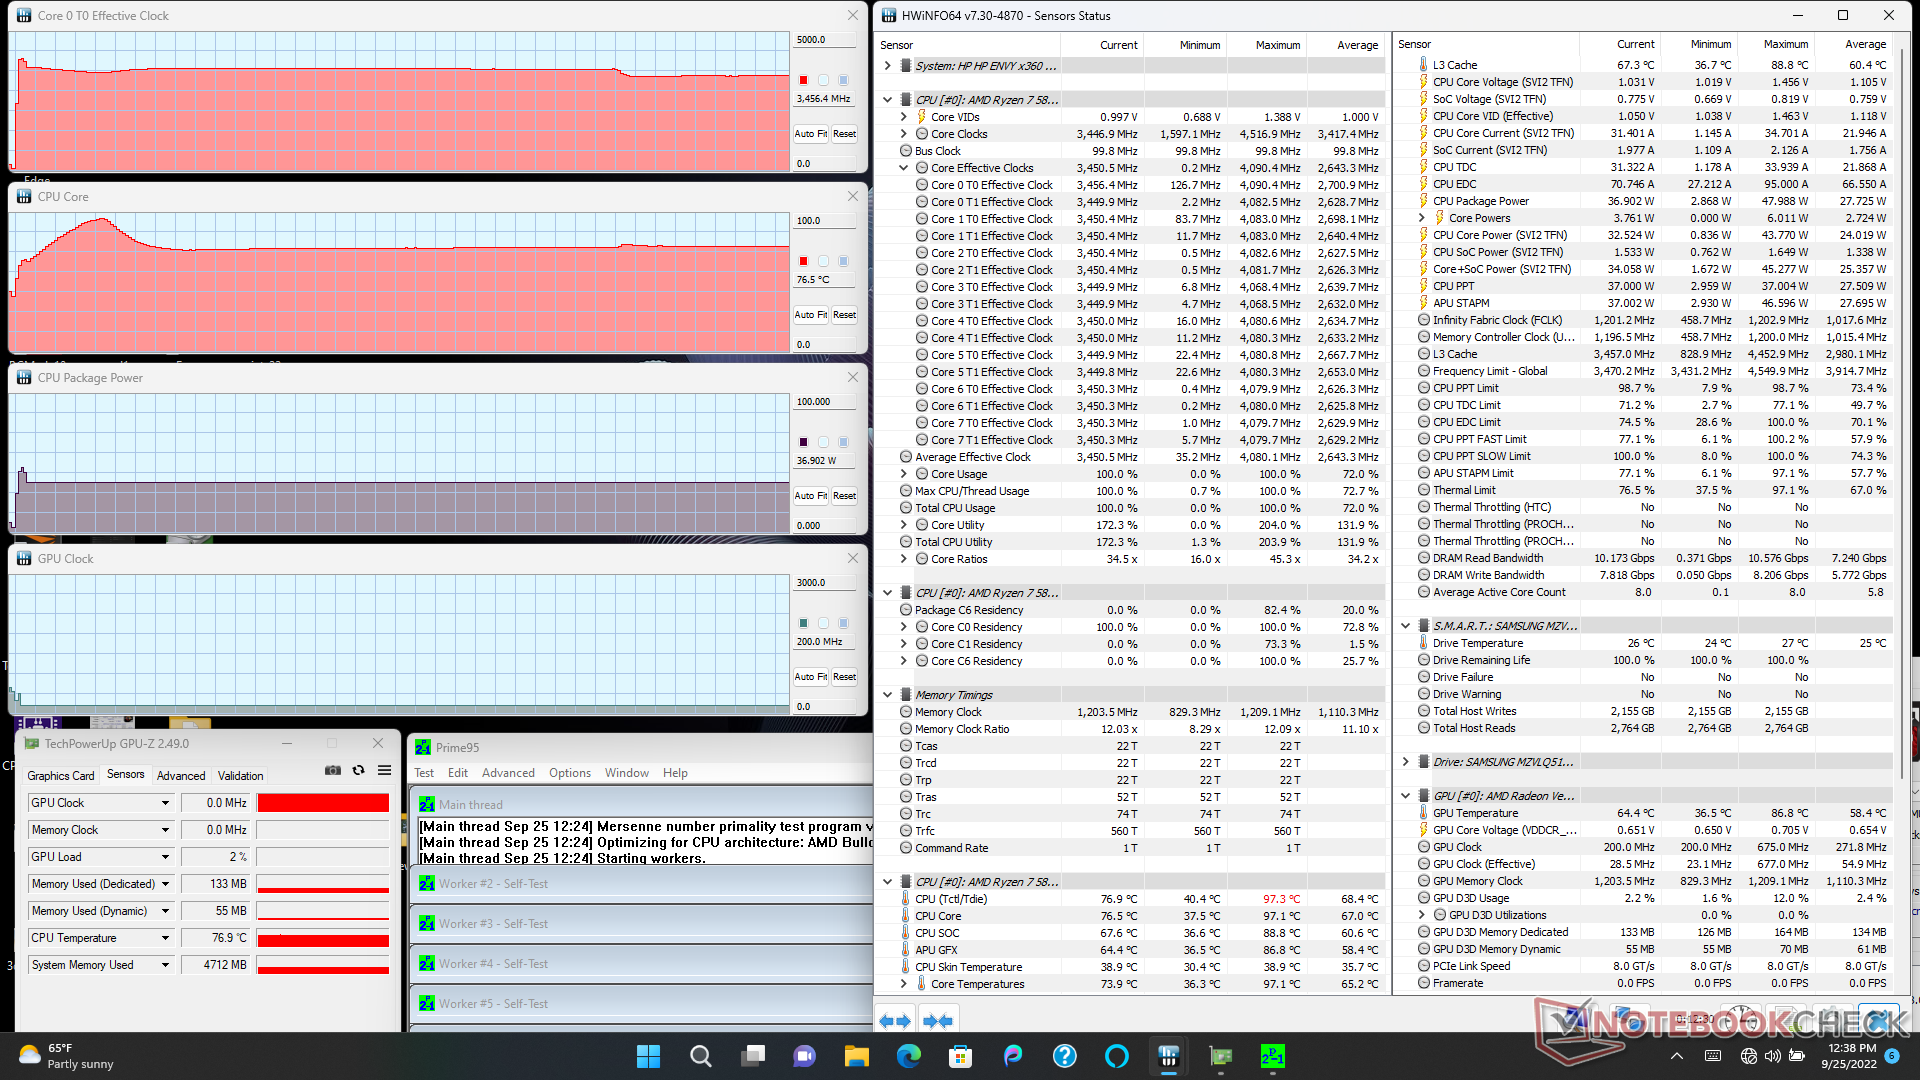Click HWiNFO expand-columns double arrow button
Viewport: 1920px width, 1080px height.
[895, 1021]
